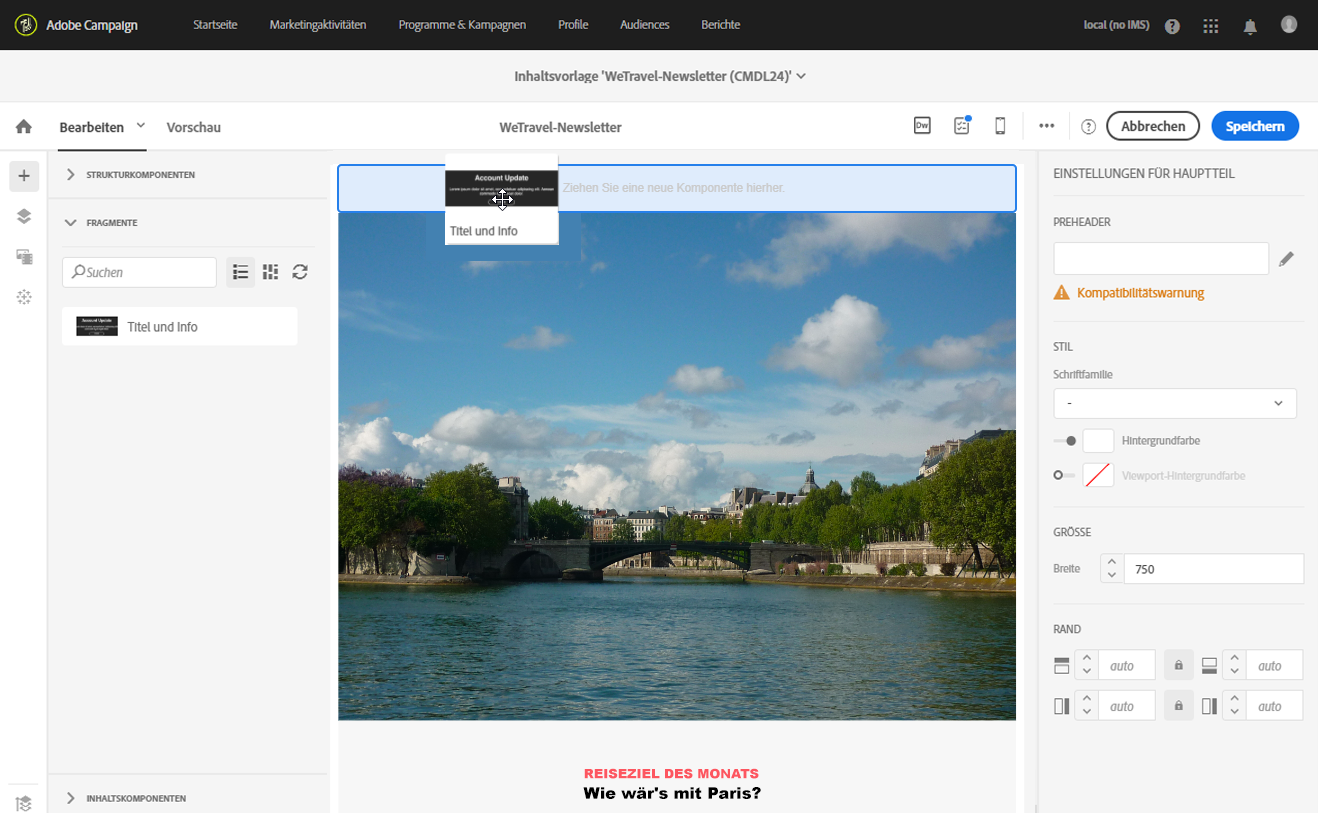The width and height of the screenshot is (1318, 813).
Task: Switch to the Vorschau tab
Action: (x=194, y=127)
